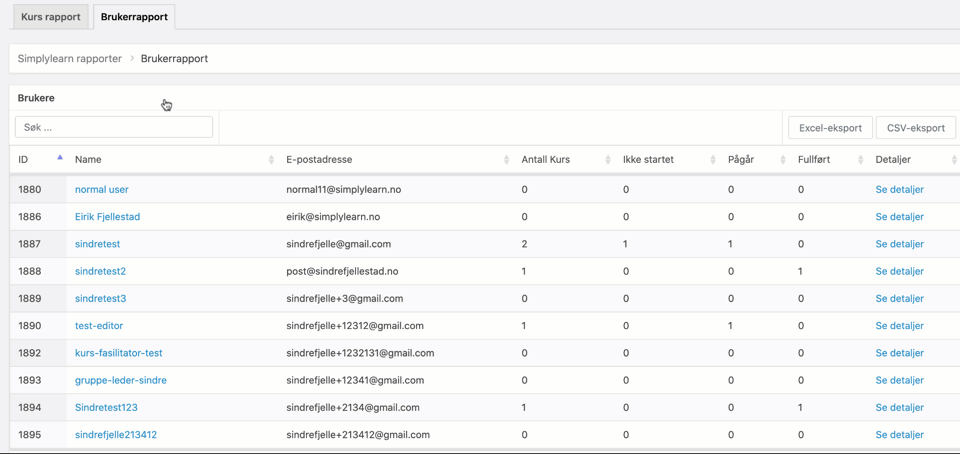960x454 pixels.
Task: Click Fullført column sort arrows
Action: click(861, 160)
